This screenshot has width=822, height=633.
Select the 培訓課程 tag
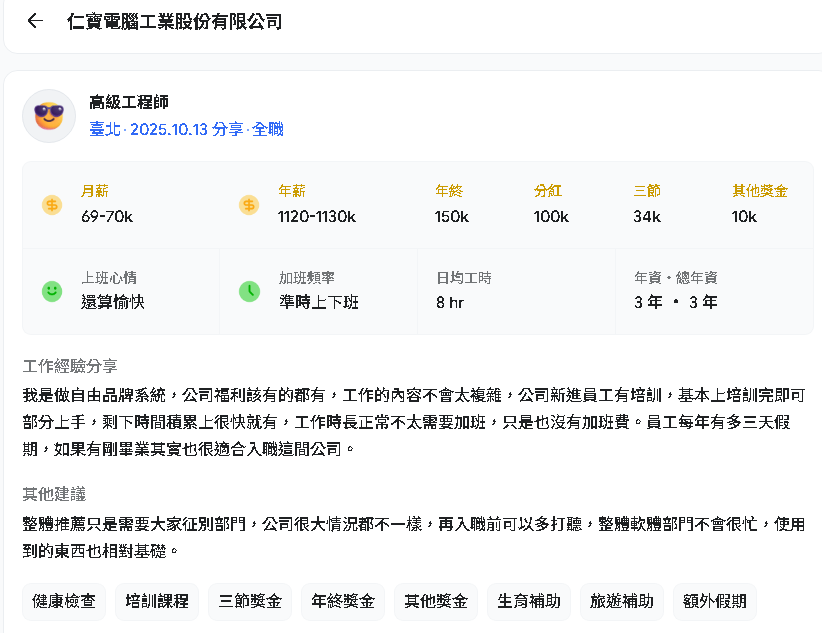tap(157, 601)
